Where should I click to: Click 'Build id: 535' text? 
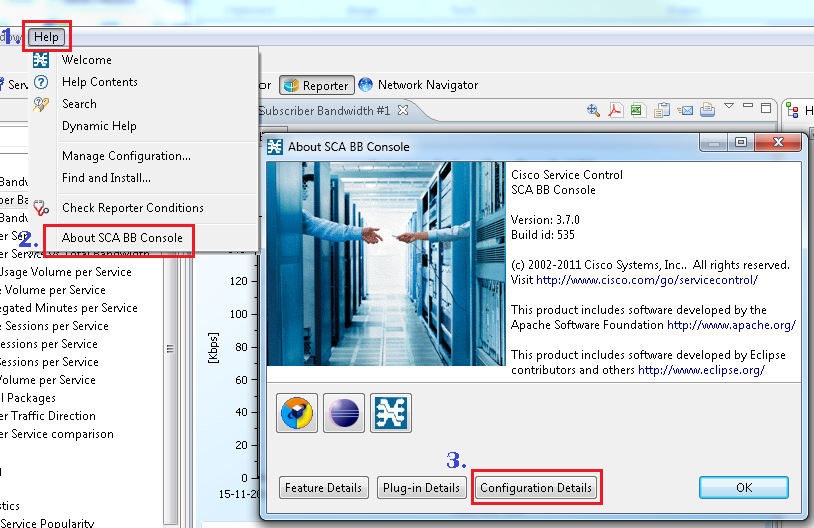pos(542,235)
